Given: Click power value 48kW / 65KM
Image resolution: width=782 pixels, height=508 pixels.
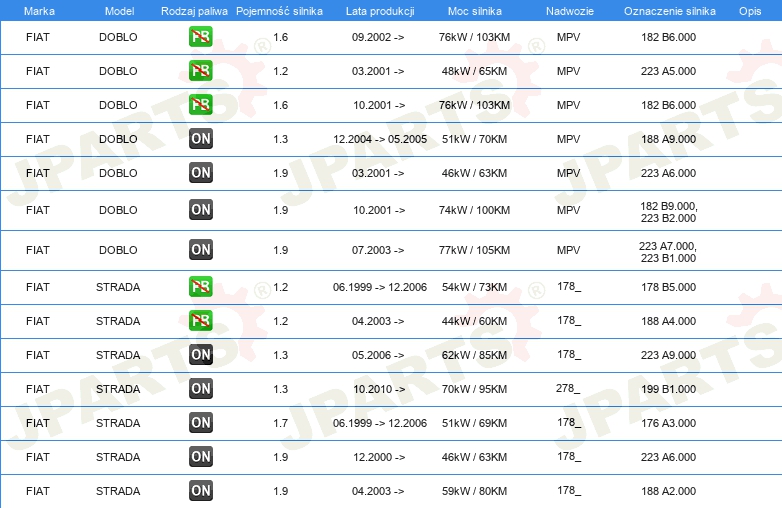Looking at the screenshot, I should click(474, 71).
